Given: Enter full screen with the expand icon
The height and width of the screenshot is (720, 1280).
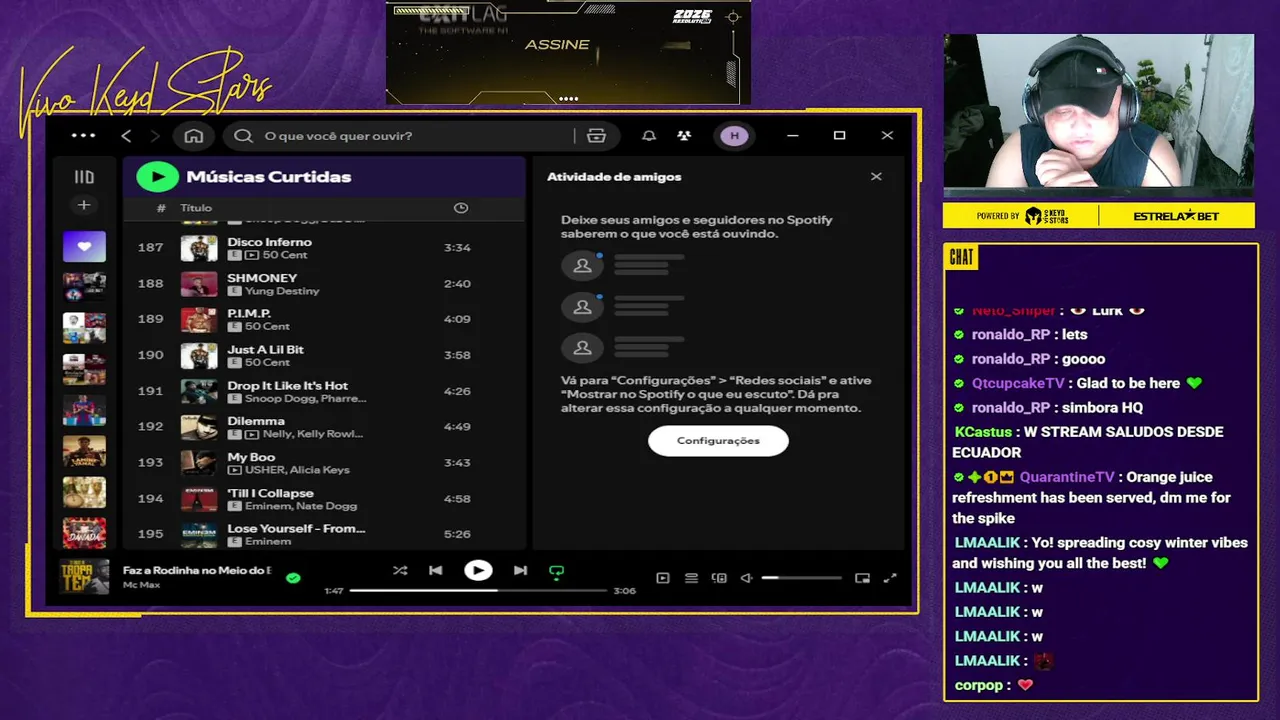Looking at the screenshot, I should 890,578.
